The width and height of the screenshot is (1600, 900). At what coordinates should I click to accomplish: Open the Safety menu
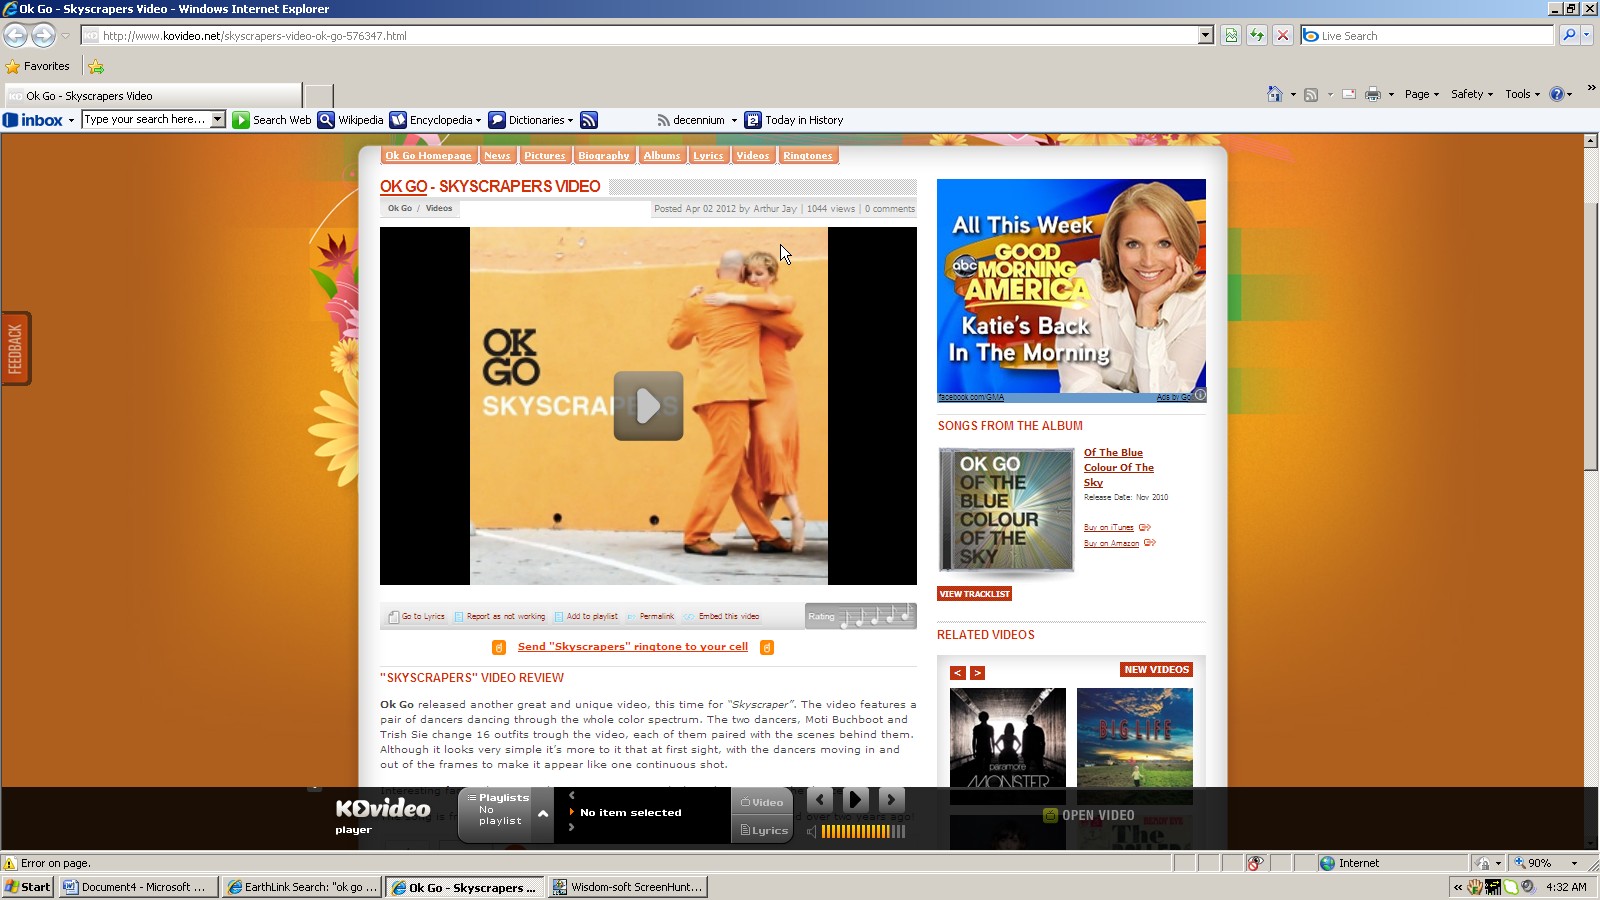[x=1472, y=94]
